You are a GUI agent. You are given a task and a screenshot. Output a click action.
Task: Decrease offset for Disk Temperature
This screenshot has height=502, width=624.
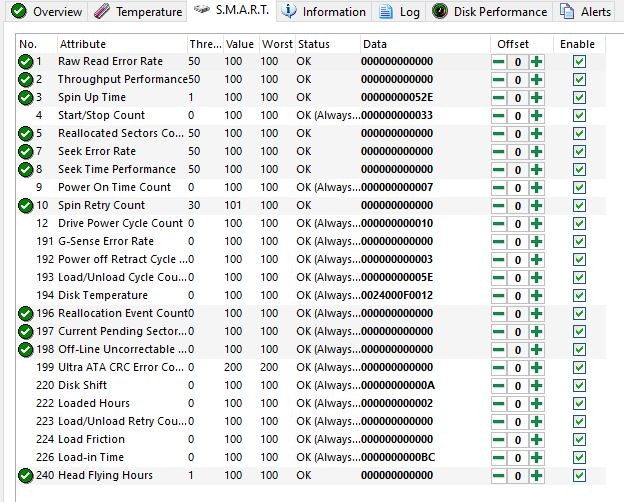499,296
